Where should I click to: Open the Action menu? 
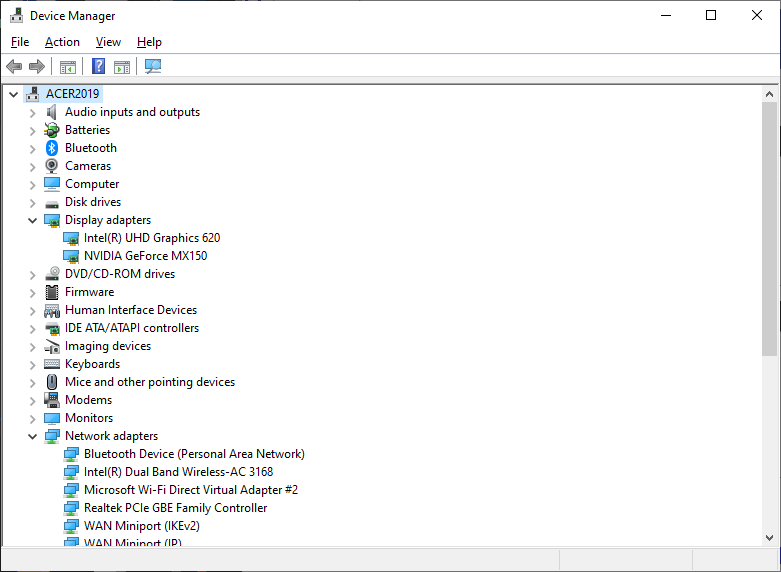coord(62,42)
